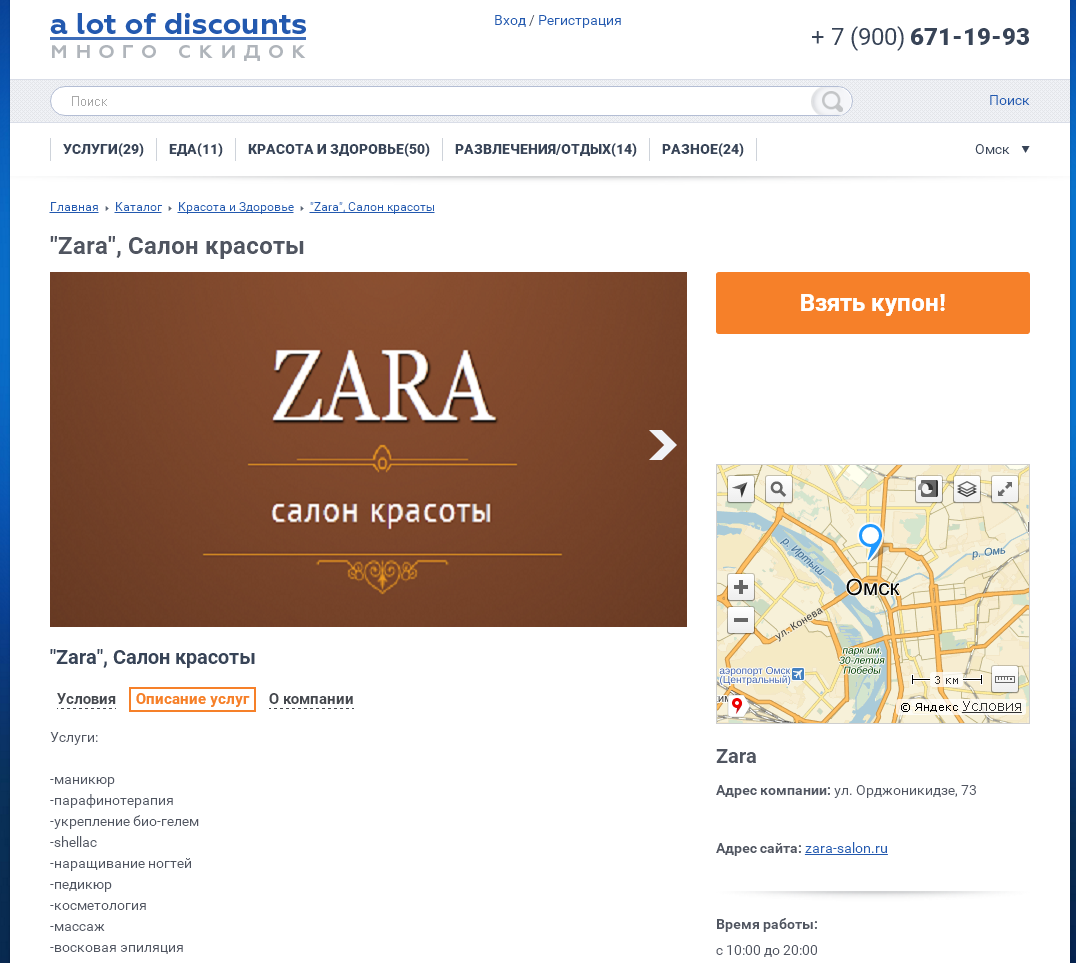Click the -массаж service line
The image size is (1076, 963).
pyautogui.click(x=78, y=927)
